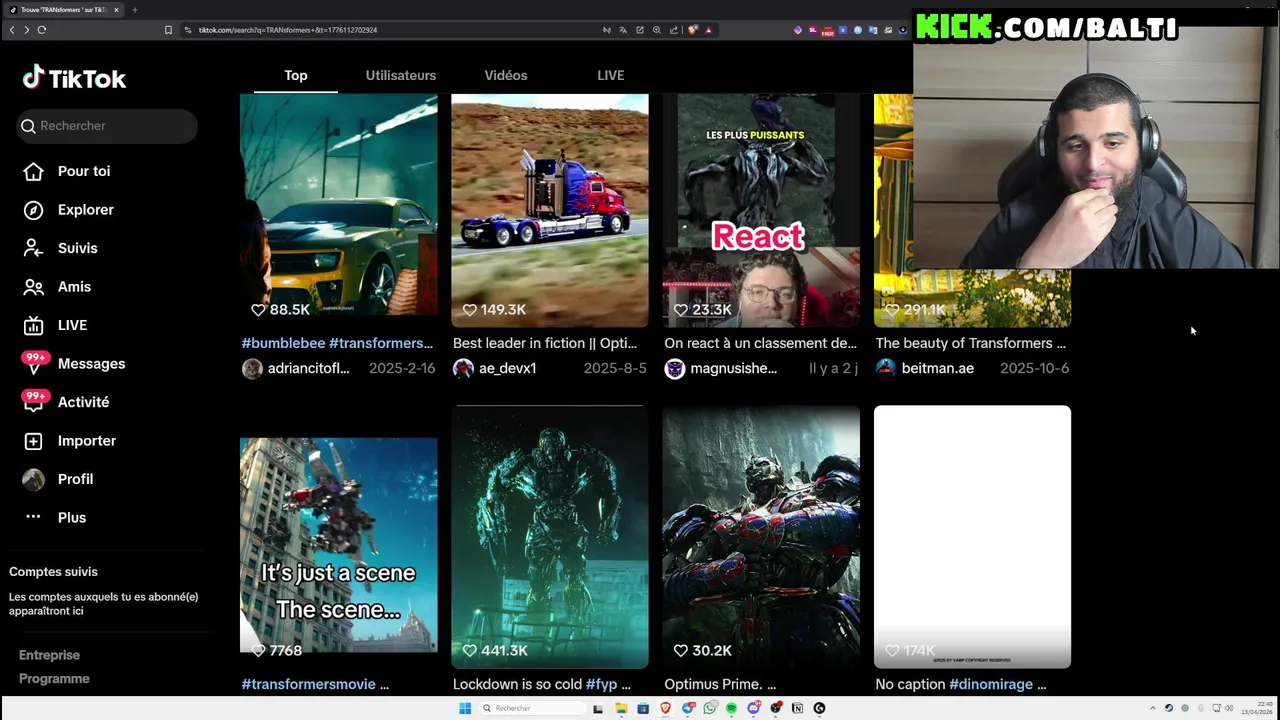Open a new browser tab
The width and height of the screenshot is (1280, 720).
134,10
